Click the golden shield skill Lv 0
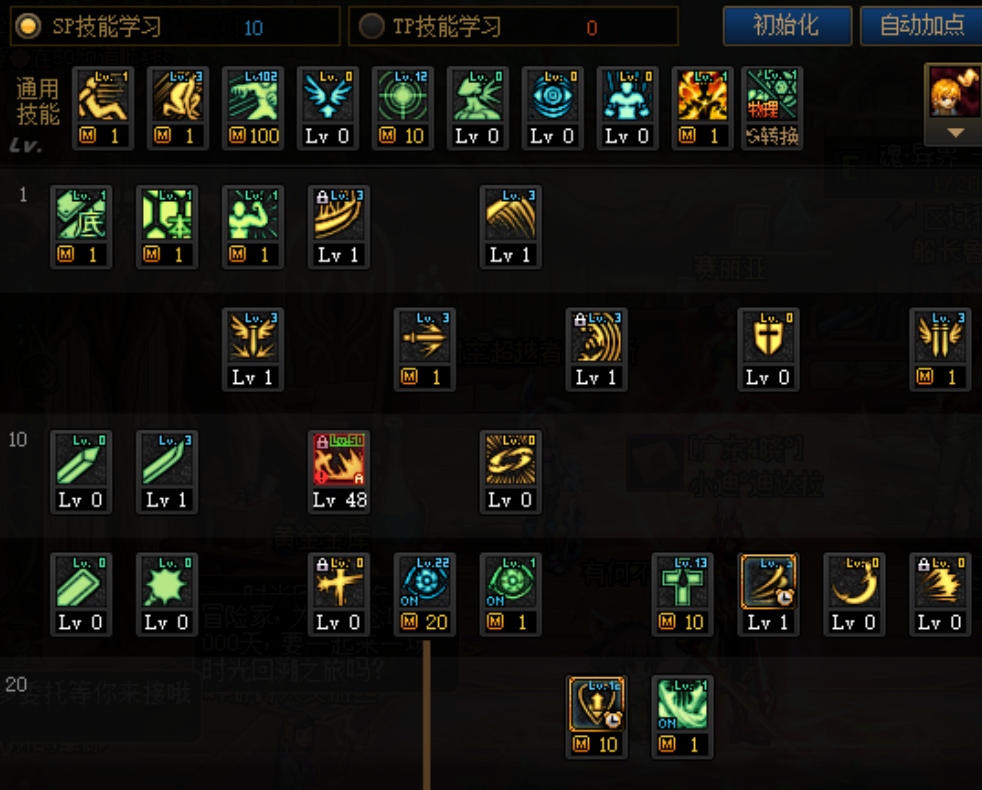Viewport: 982px width, 790px height. coord(768,350)
